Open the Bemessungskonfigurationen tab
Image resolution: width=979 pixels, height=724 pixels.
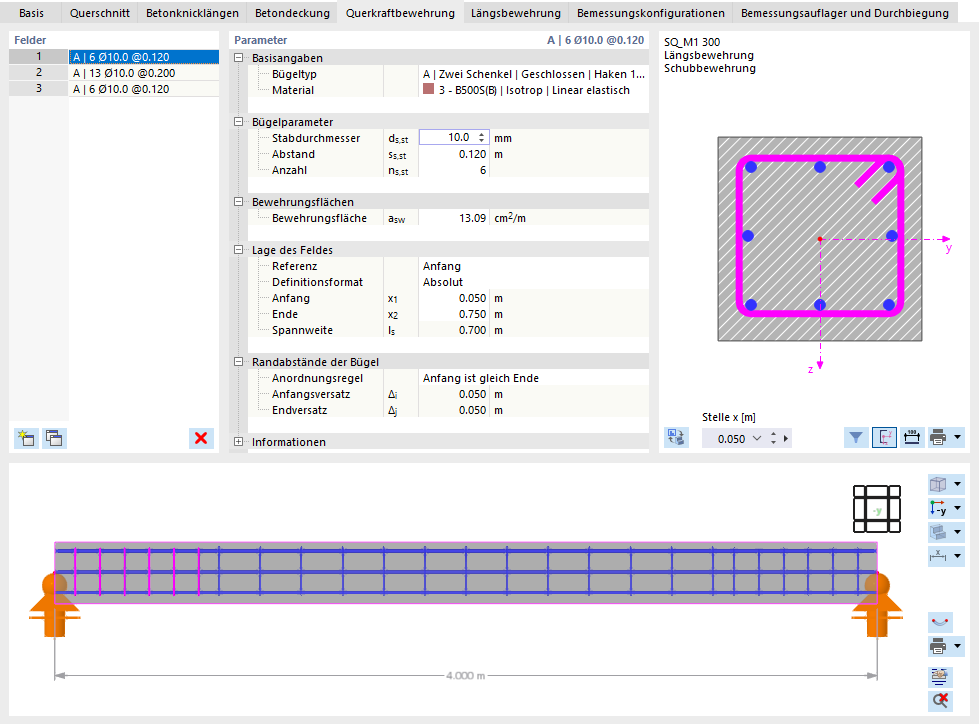(x=651, y=13)
